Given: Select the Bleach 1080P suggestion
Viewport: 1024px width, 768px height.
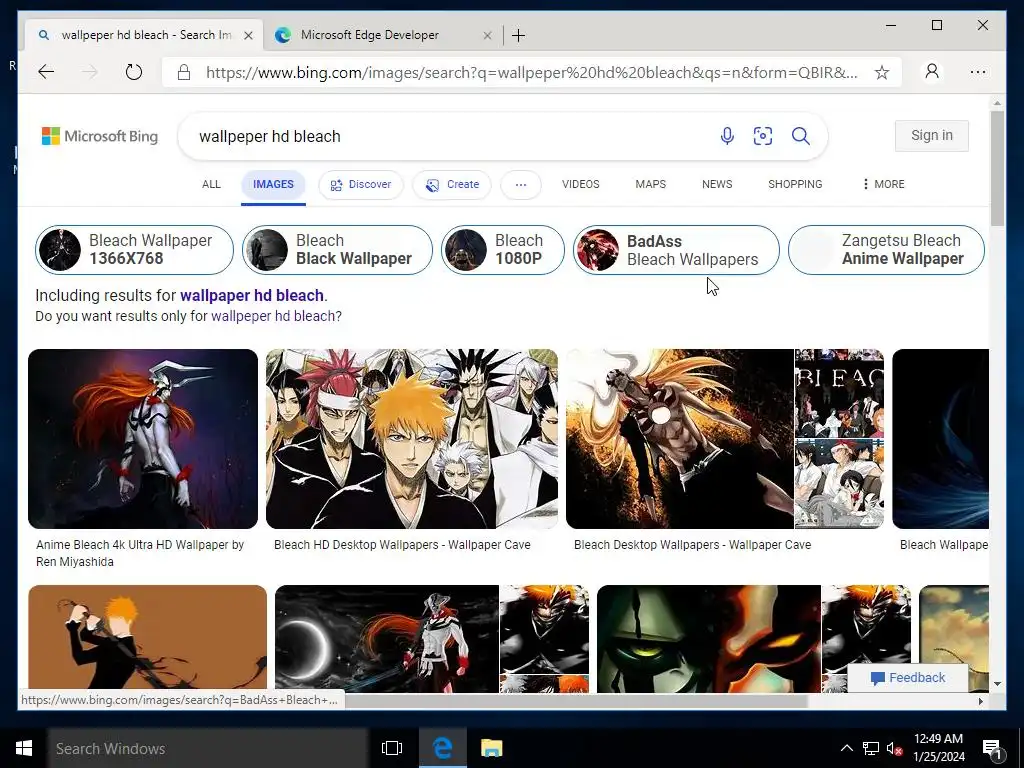Looking at the screenshot, I should tap(503, 249).
